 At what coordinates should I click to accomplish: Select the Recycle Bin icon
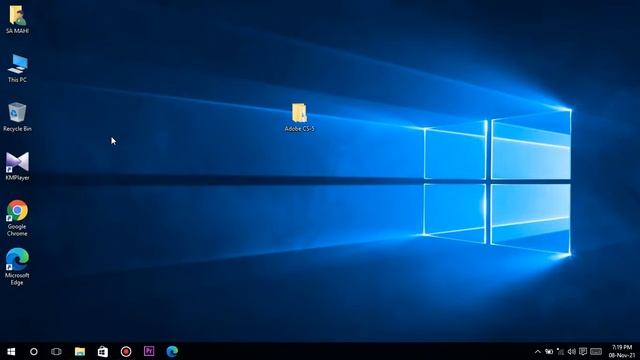pos(17,112)
